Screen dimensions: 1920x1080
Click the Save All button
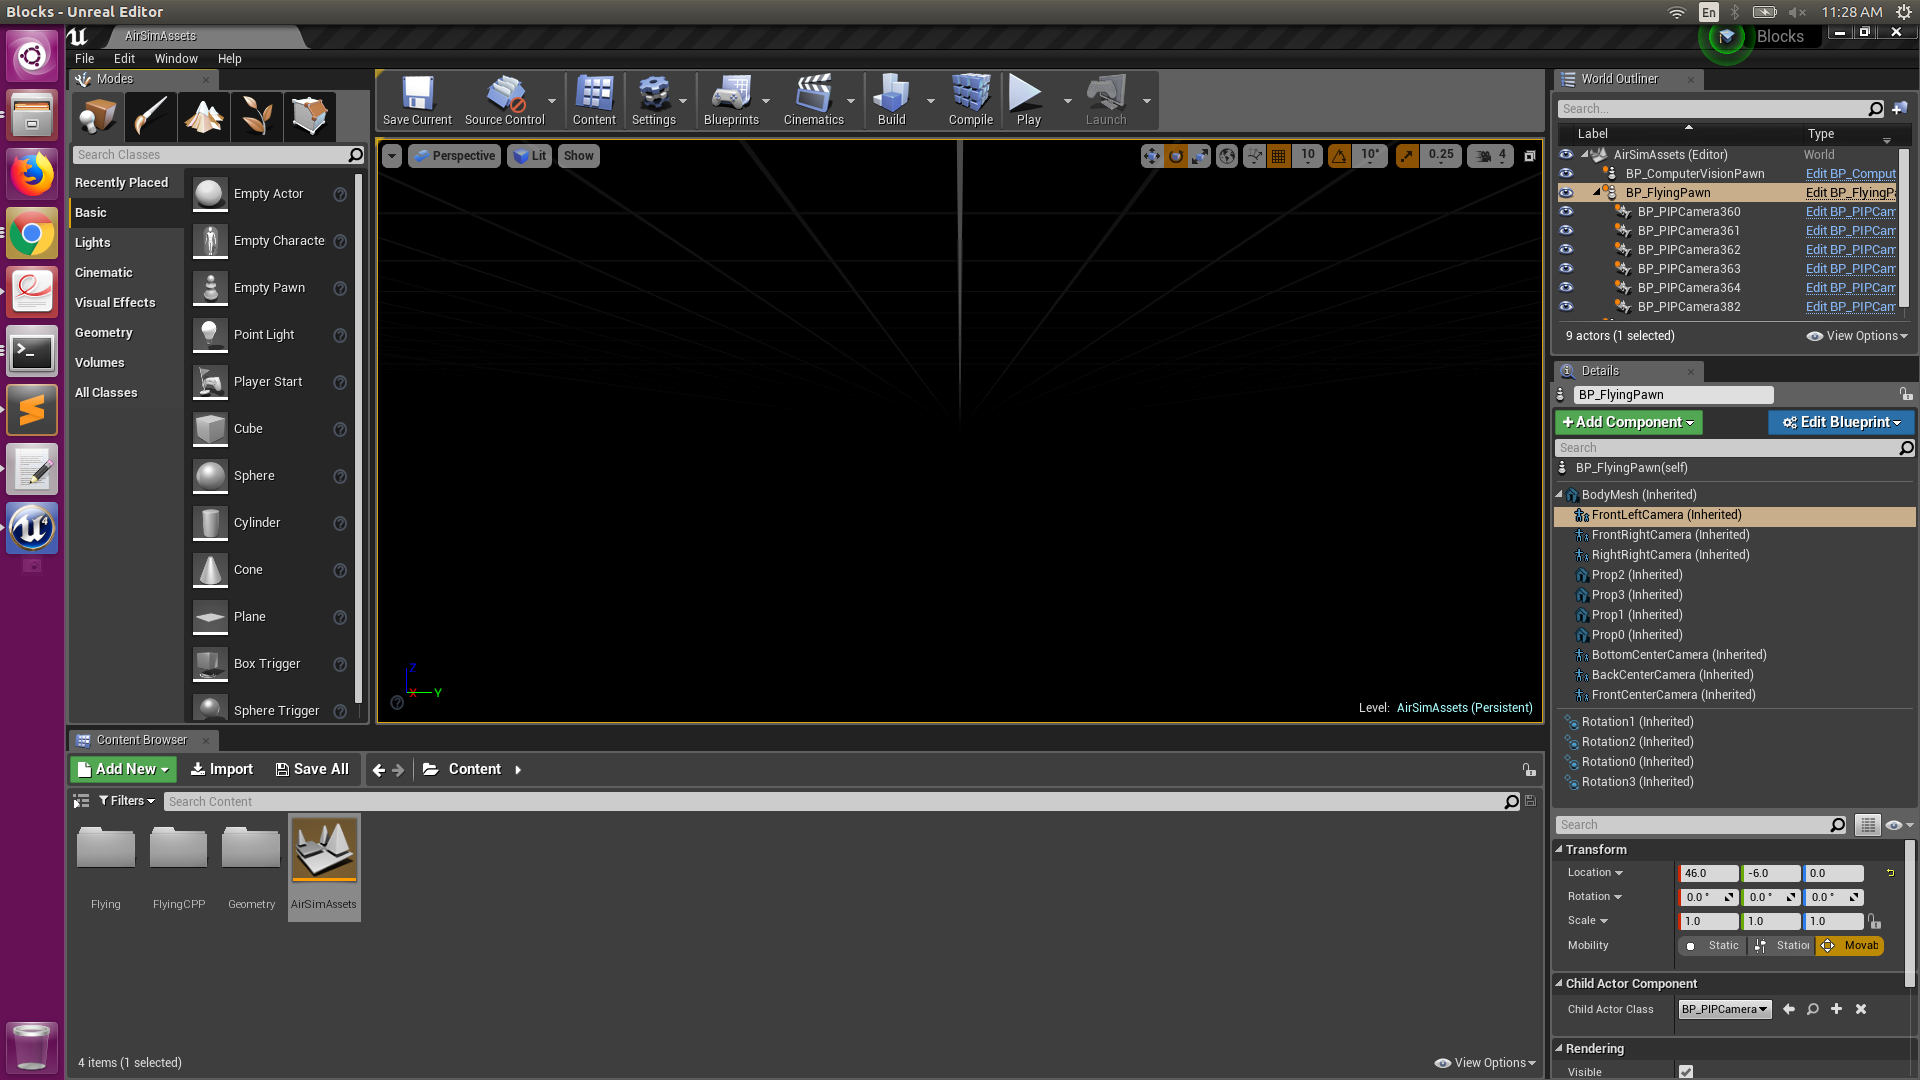[312, 769]
